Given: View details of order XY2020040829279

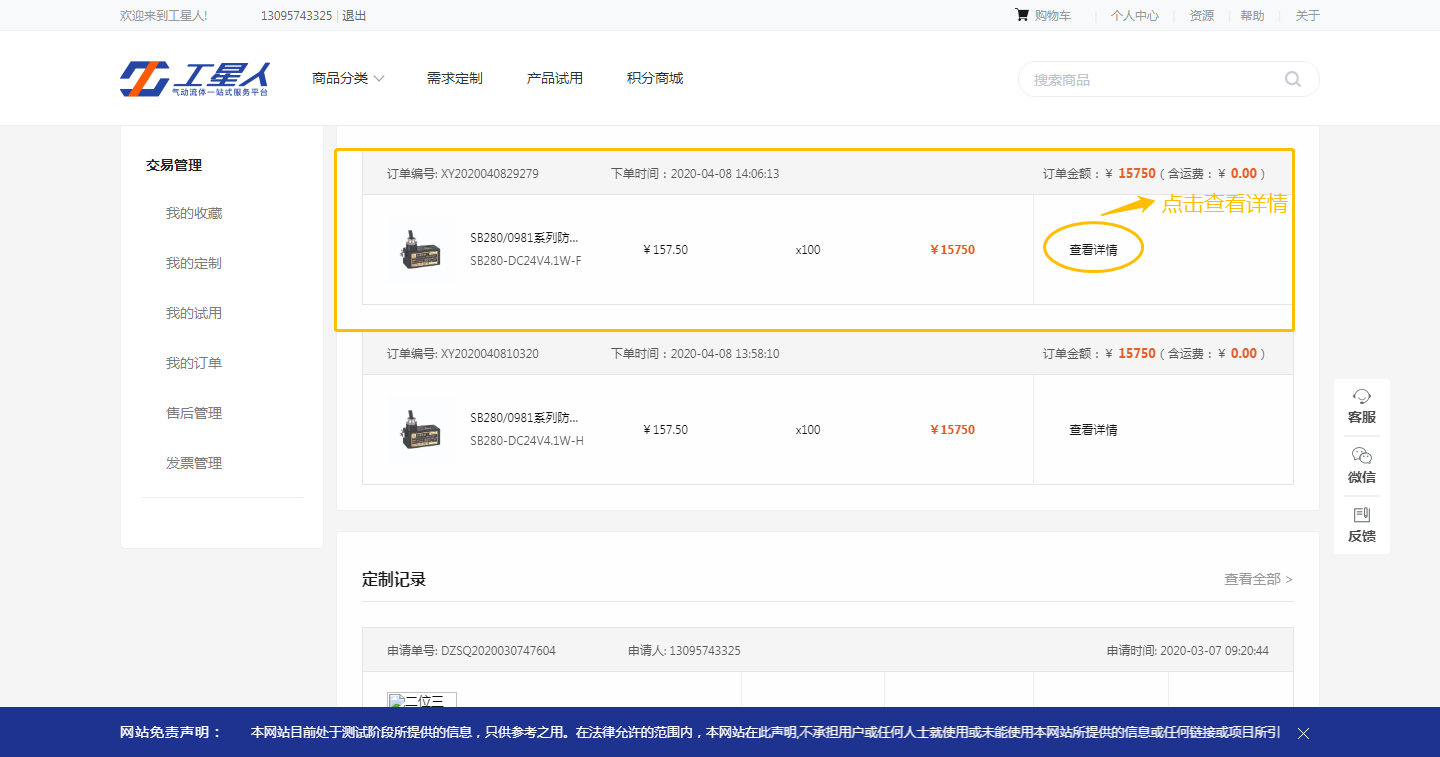Looking at the screenshot, I should [x=1093, y=250].
